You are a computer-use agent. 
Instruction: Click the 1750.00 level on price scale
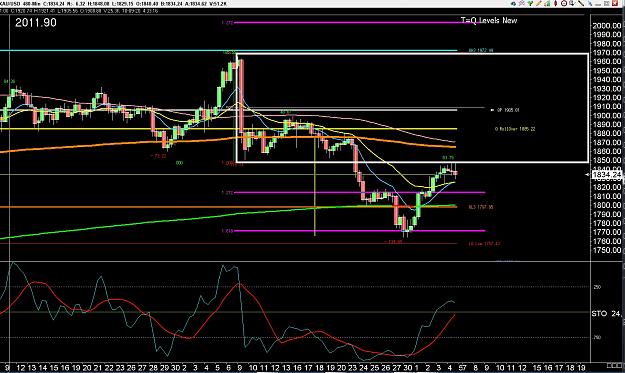[x=606, y=250]
